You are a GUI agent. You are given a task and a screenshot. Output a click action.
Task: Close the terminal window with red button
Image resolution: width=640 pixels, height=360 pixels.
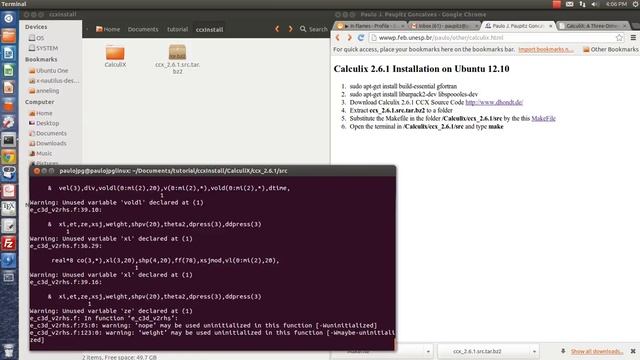pyautogui.click(x=37, y=171)
